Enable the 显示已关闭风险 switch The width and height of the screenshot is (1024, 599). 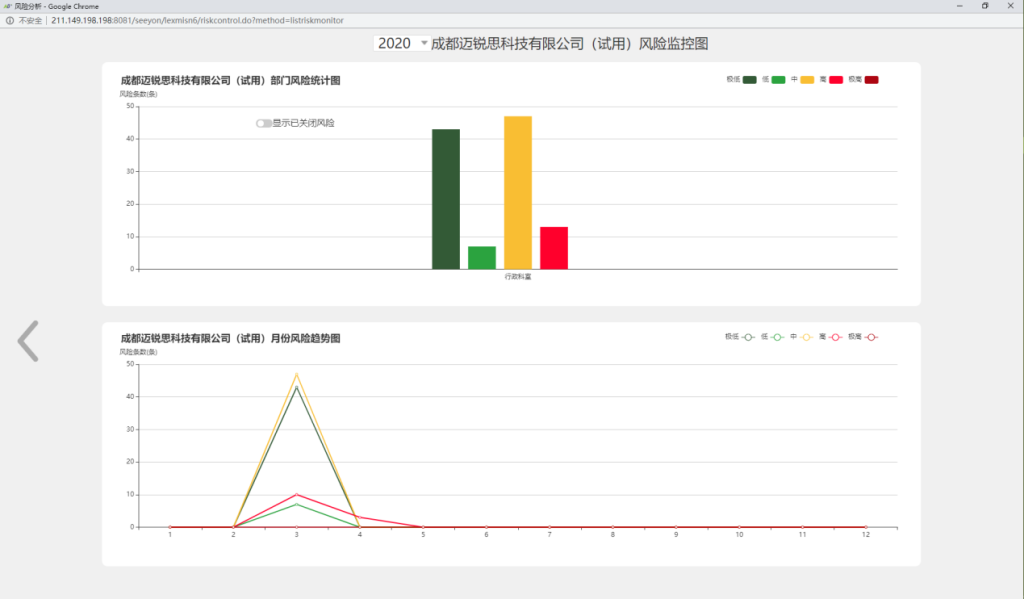click(x=263, y=123)
